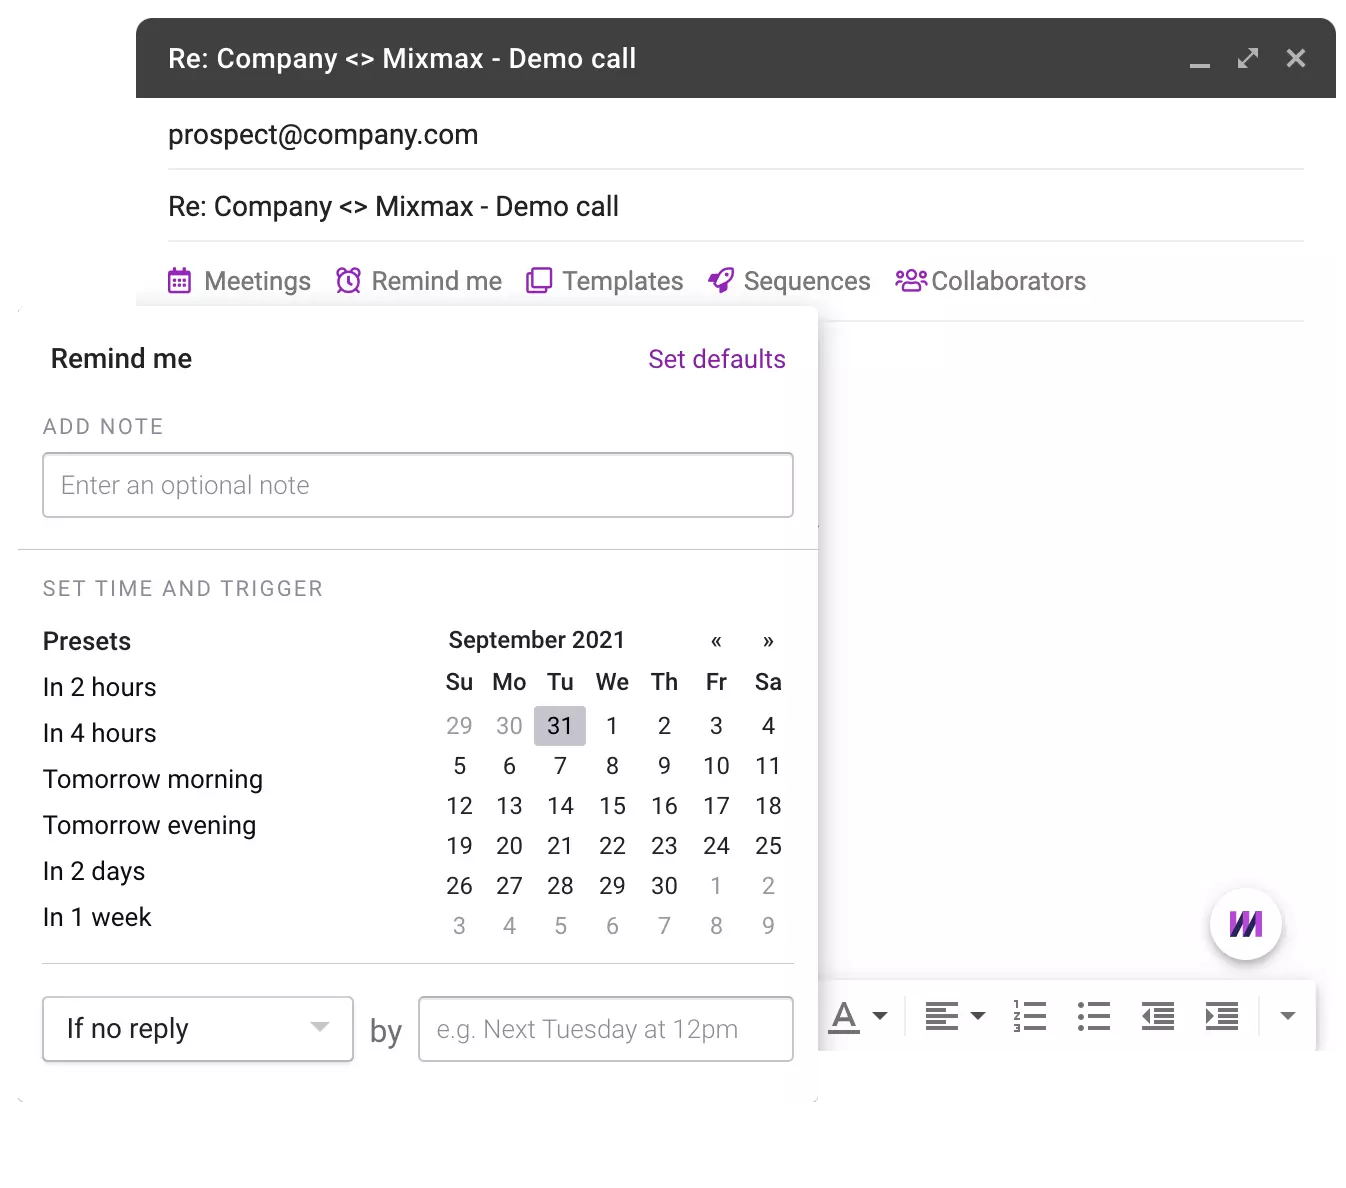Image resolution: width=1346 pixels, height=1188 pixels.
Task: Open Sequences rocket option
Action: tap(788, 281)
